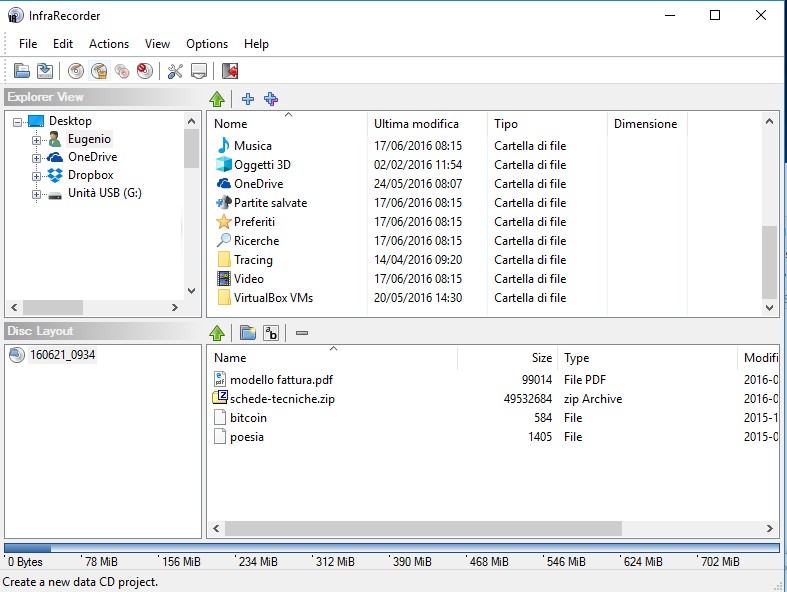Sort explorer list by Tipo column
The height and width of the screenshot is (592, 787).
coord(547,124)
